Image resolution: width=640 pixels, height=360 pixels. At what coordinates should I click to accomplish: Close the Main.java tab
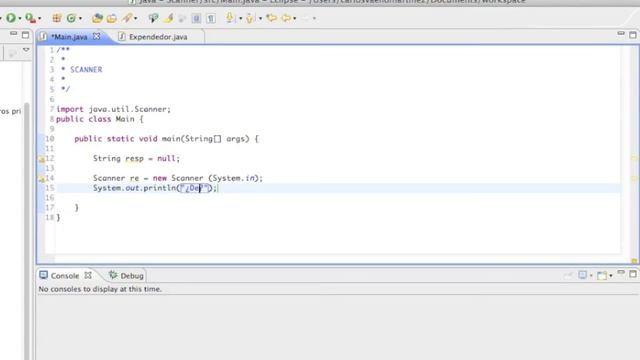[x=96, y=36]
